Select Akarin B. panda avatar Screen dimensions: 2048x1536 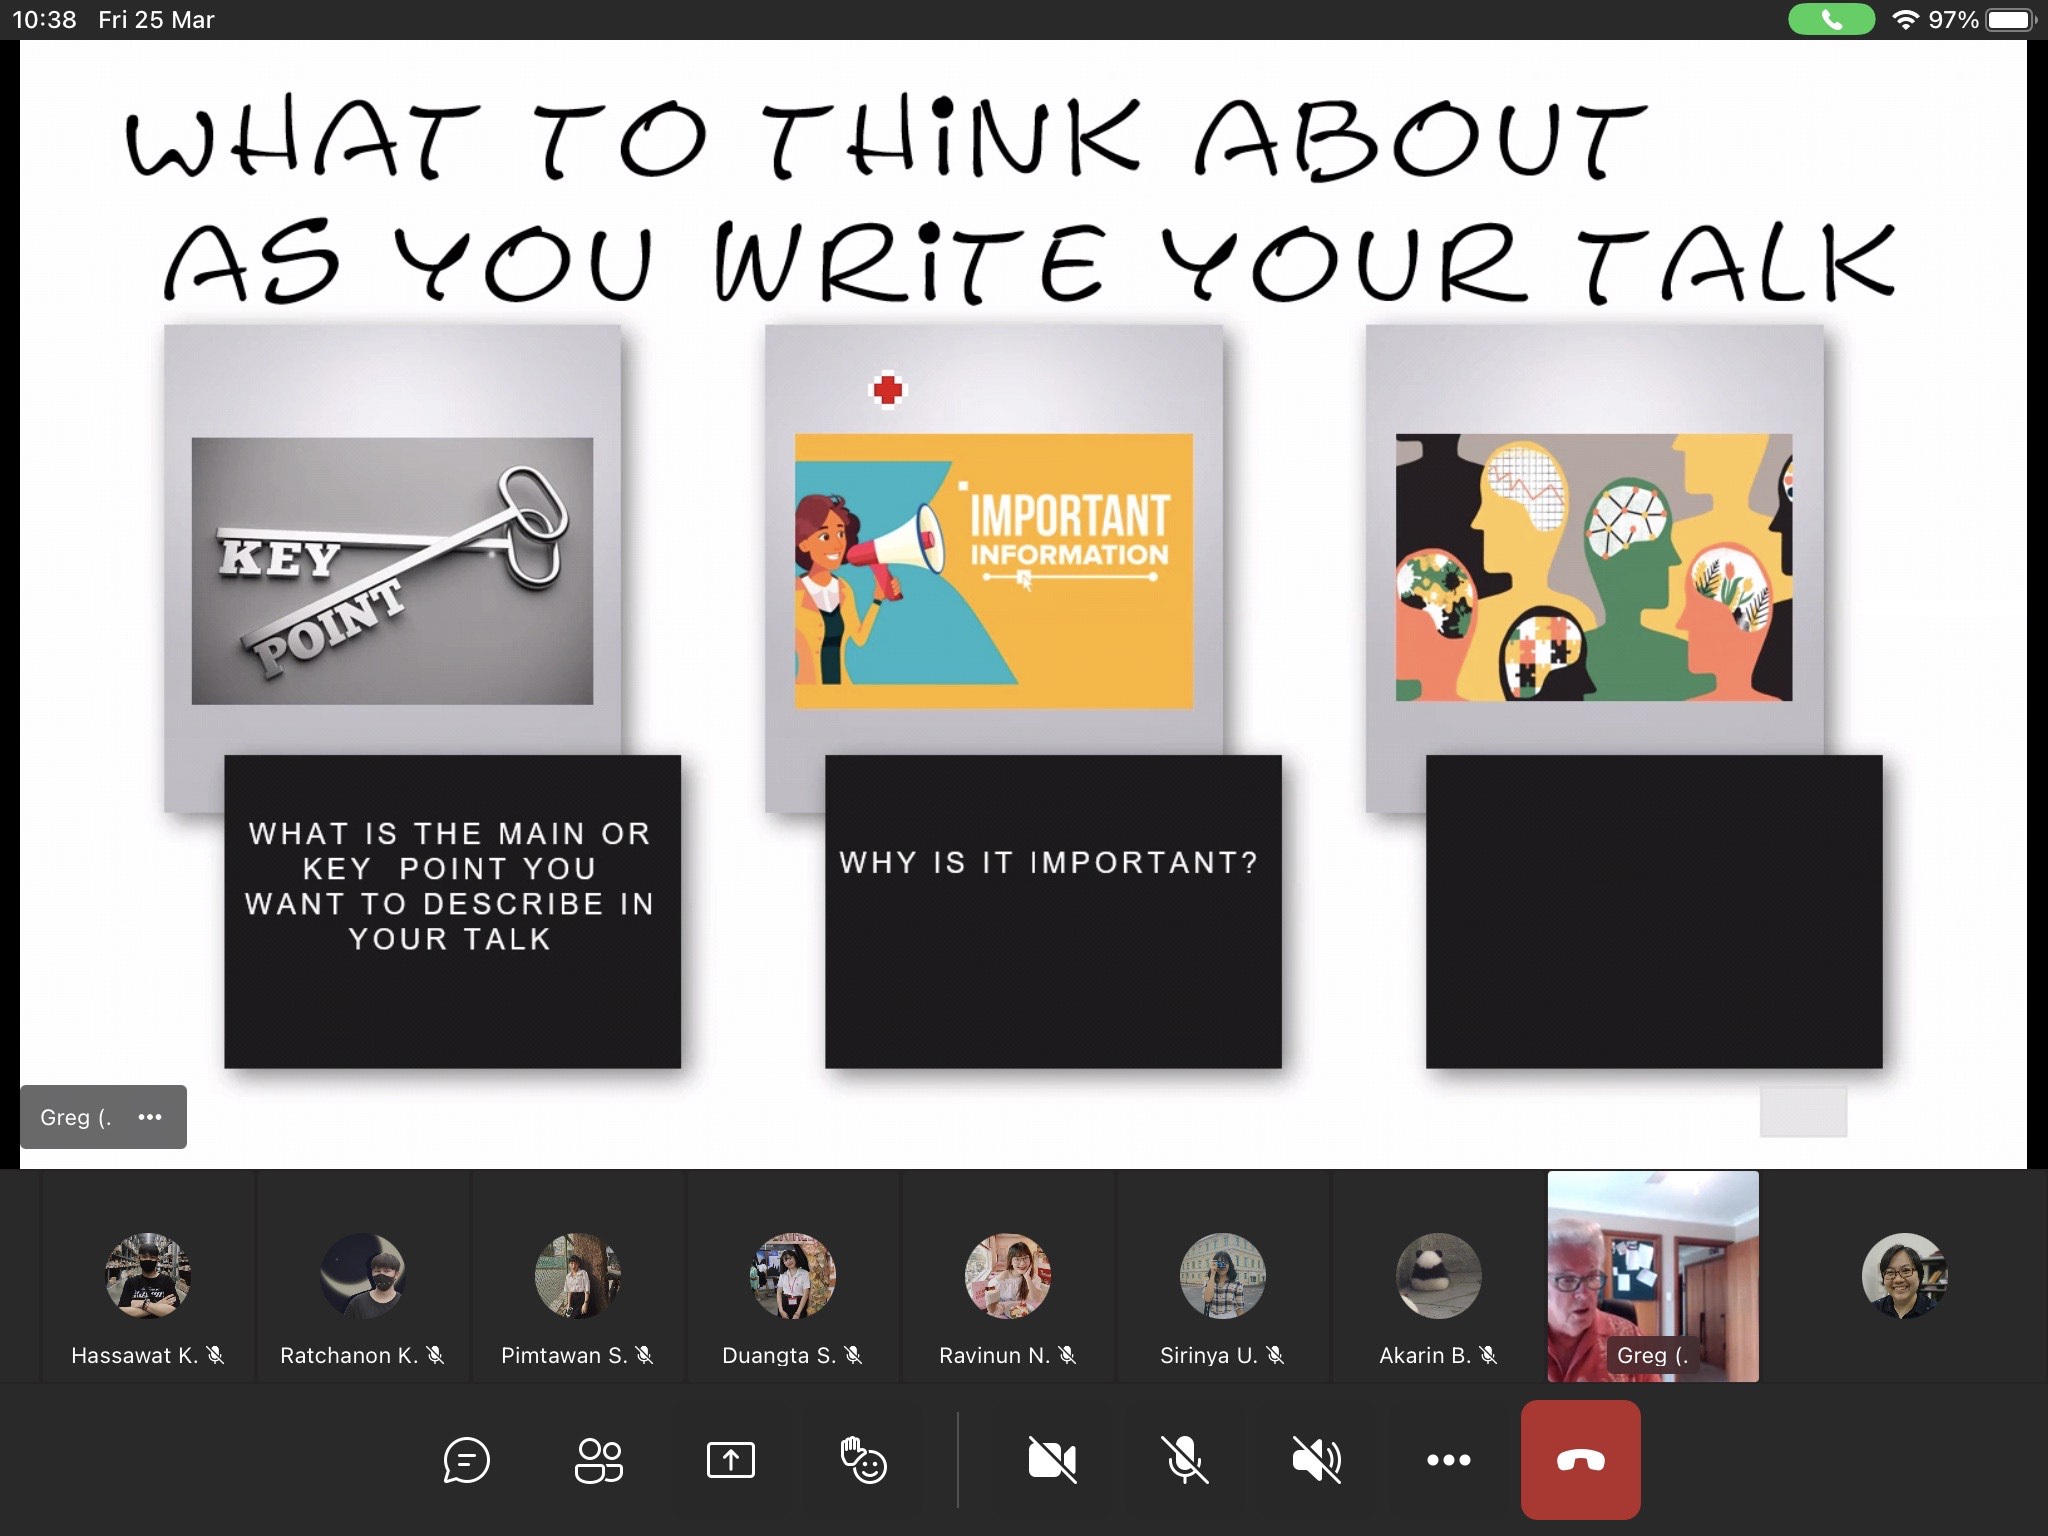(1439, 1276)
